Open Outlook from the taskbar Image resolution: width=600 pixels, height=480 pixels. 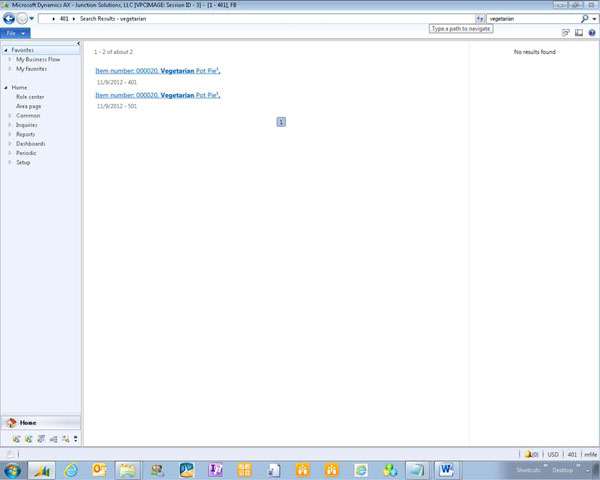99,470
